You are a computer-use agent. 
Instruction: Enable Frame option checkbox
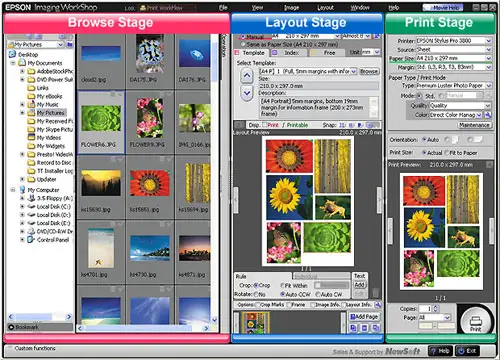(289, 305)
